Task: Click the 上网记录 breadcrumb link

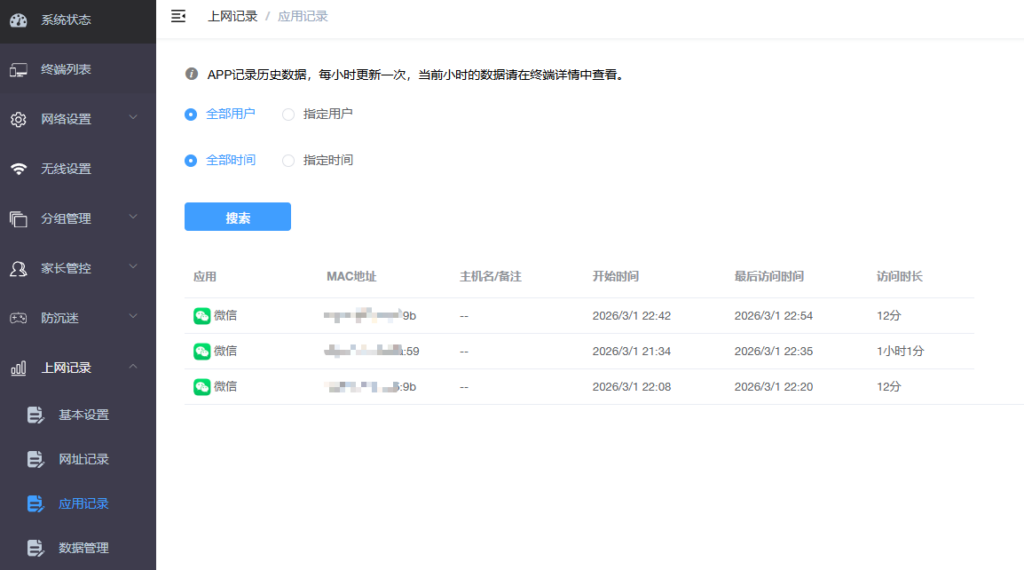Action: click(232, 16)
